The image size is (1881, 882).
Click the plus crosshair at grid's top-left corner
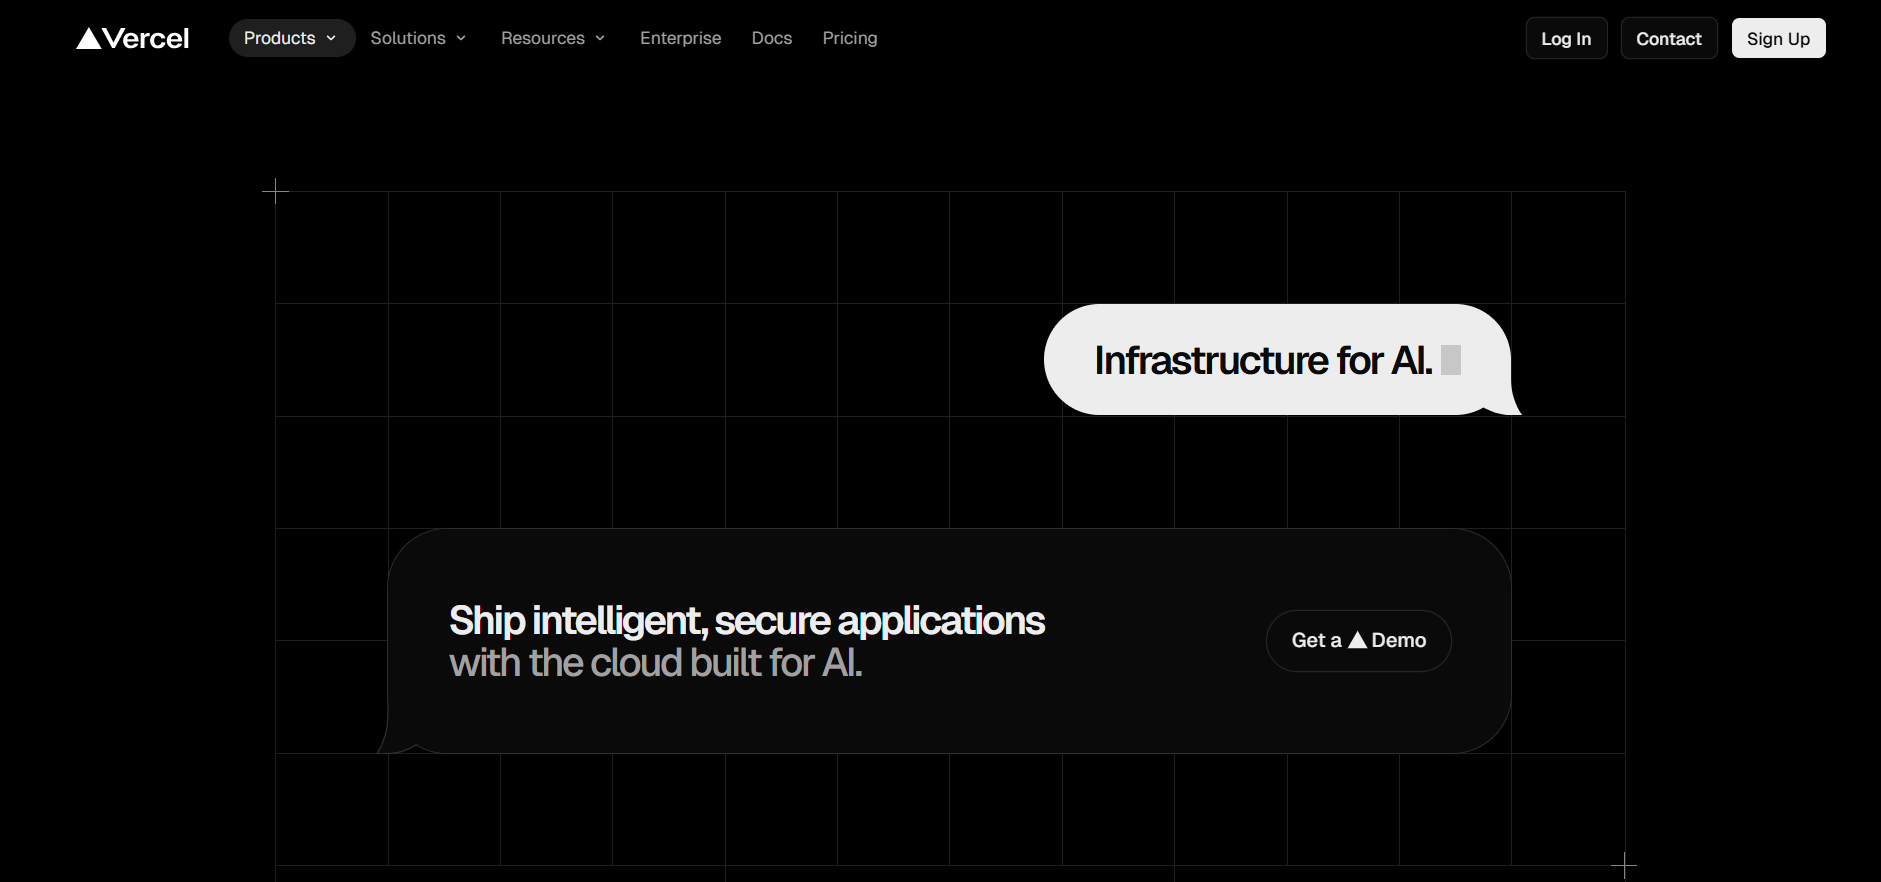tap(275, 191)
